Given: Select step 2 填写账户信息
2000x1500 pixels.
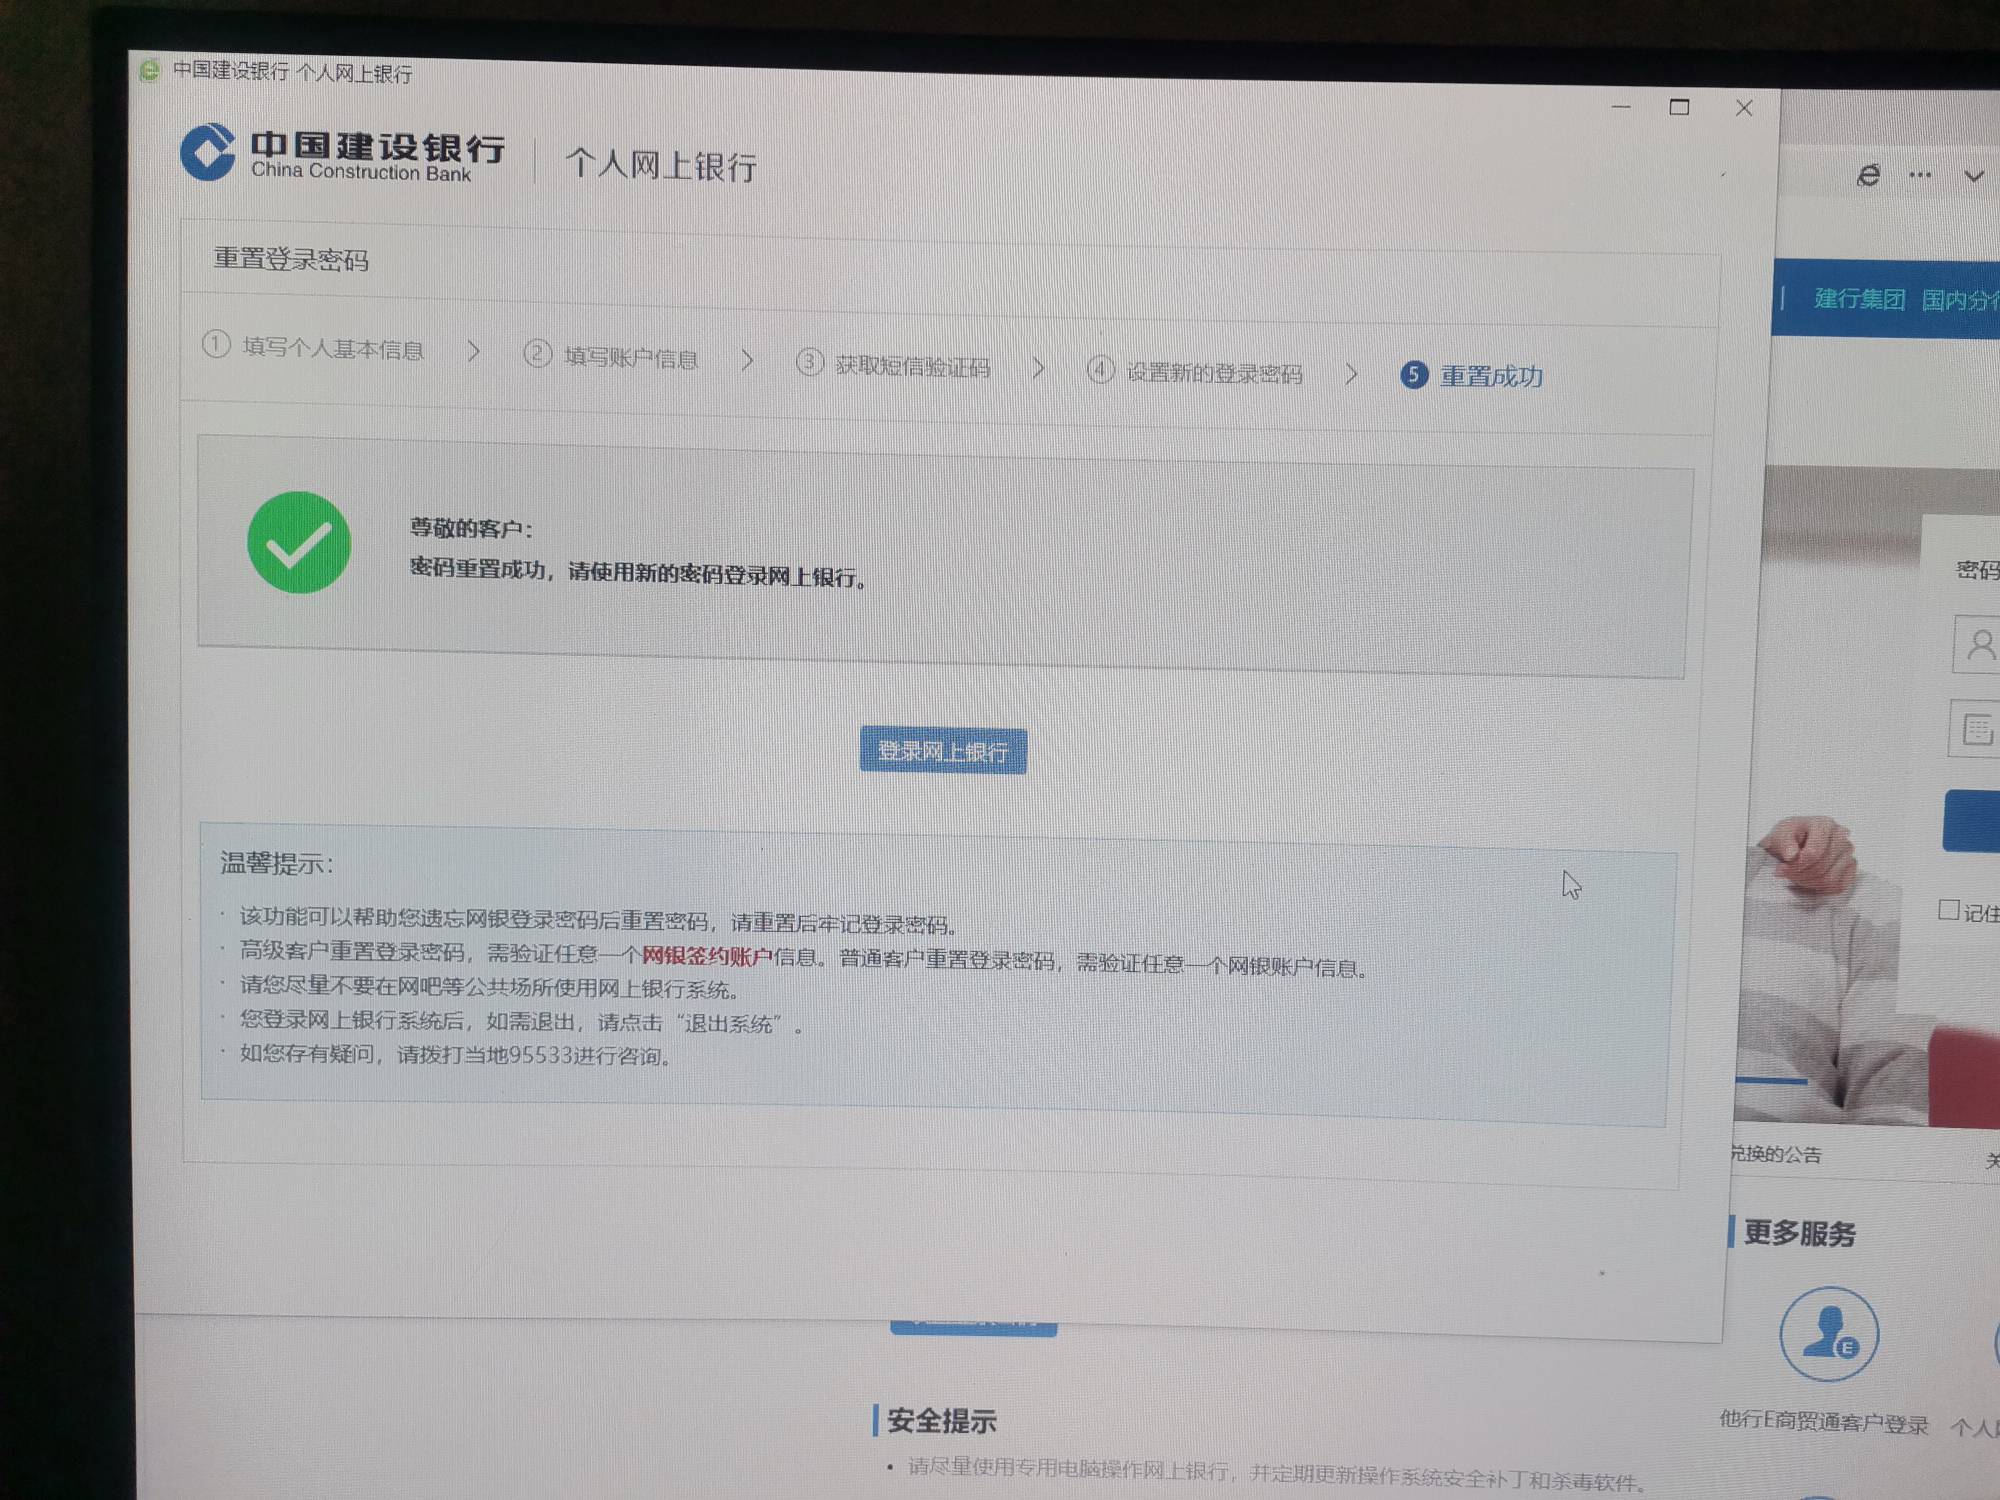Looking at the screenshot, I should coord(611,356).
